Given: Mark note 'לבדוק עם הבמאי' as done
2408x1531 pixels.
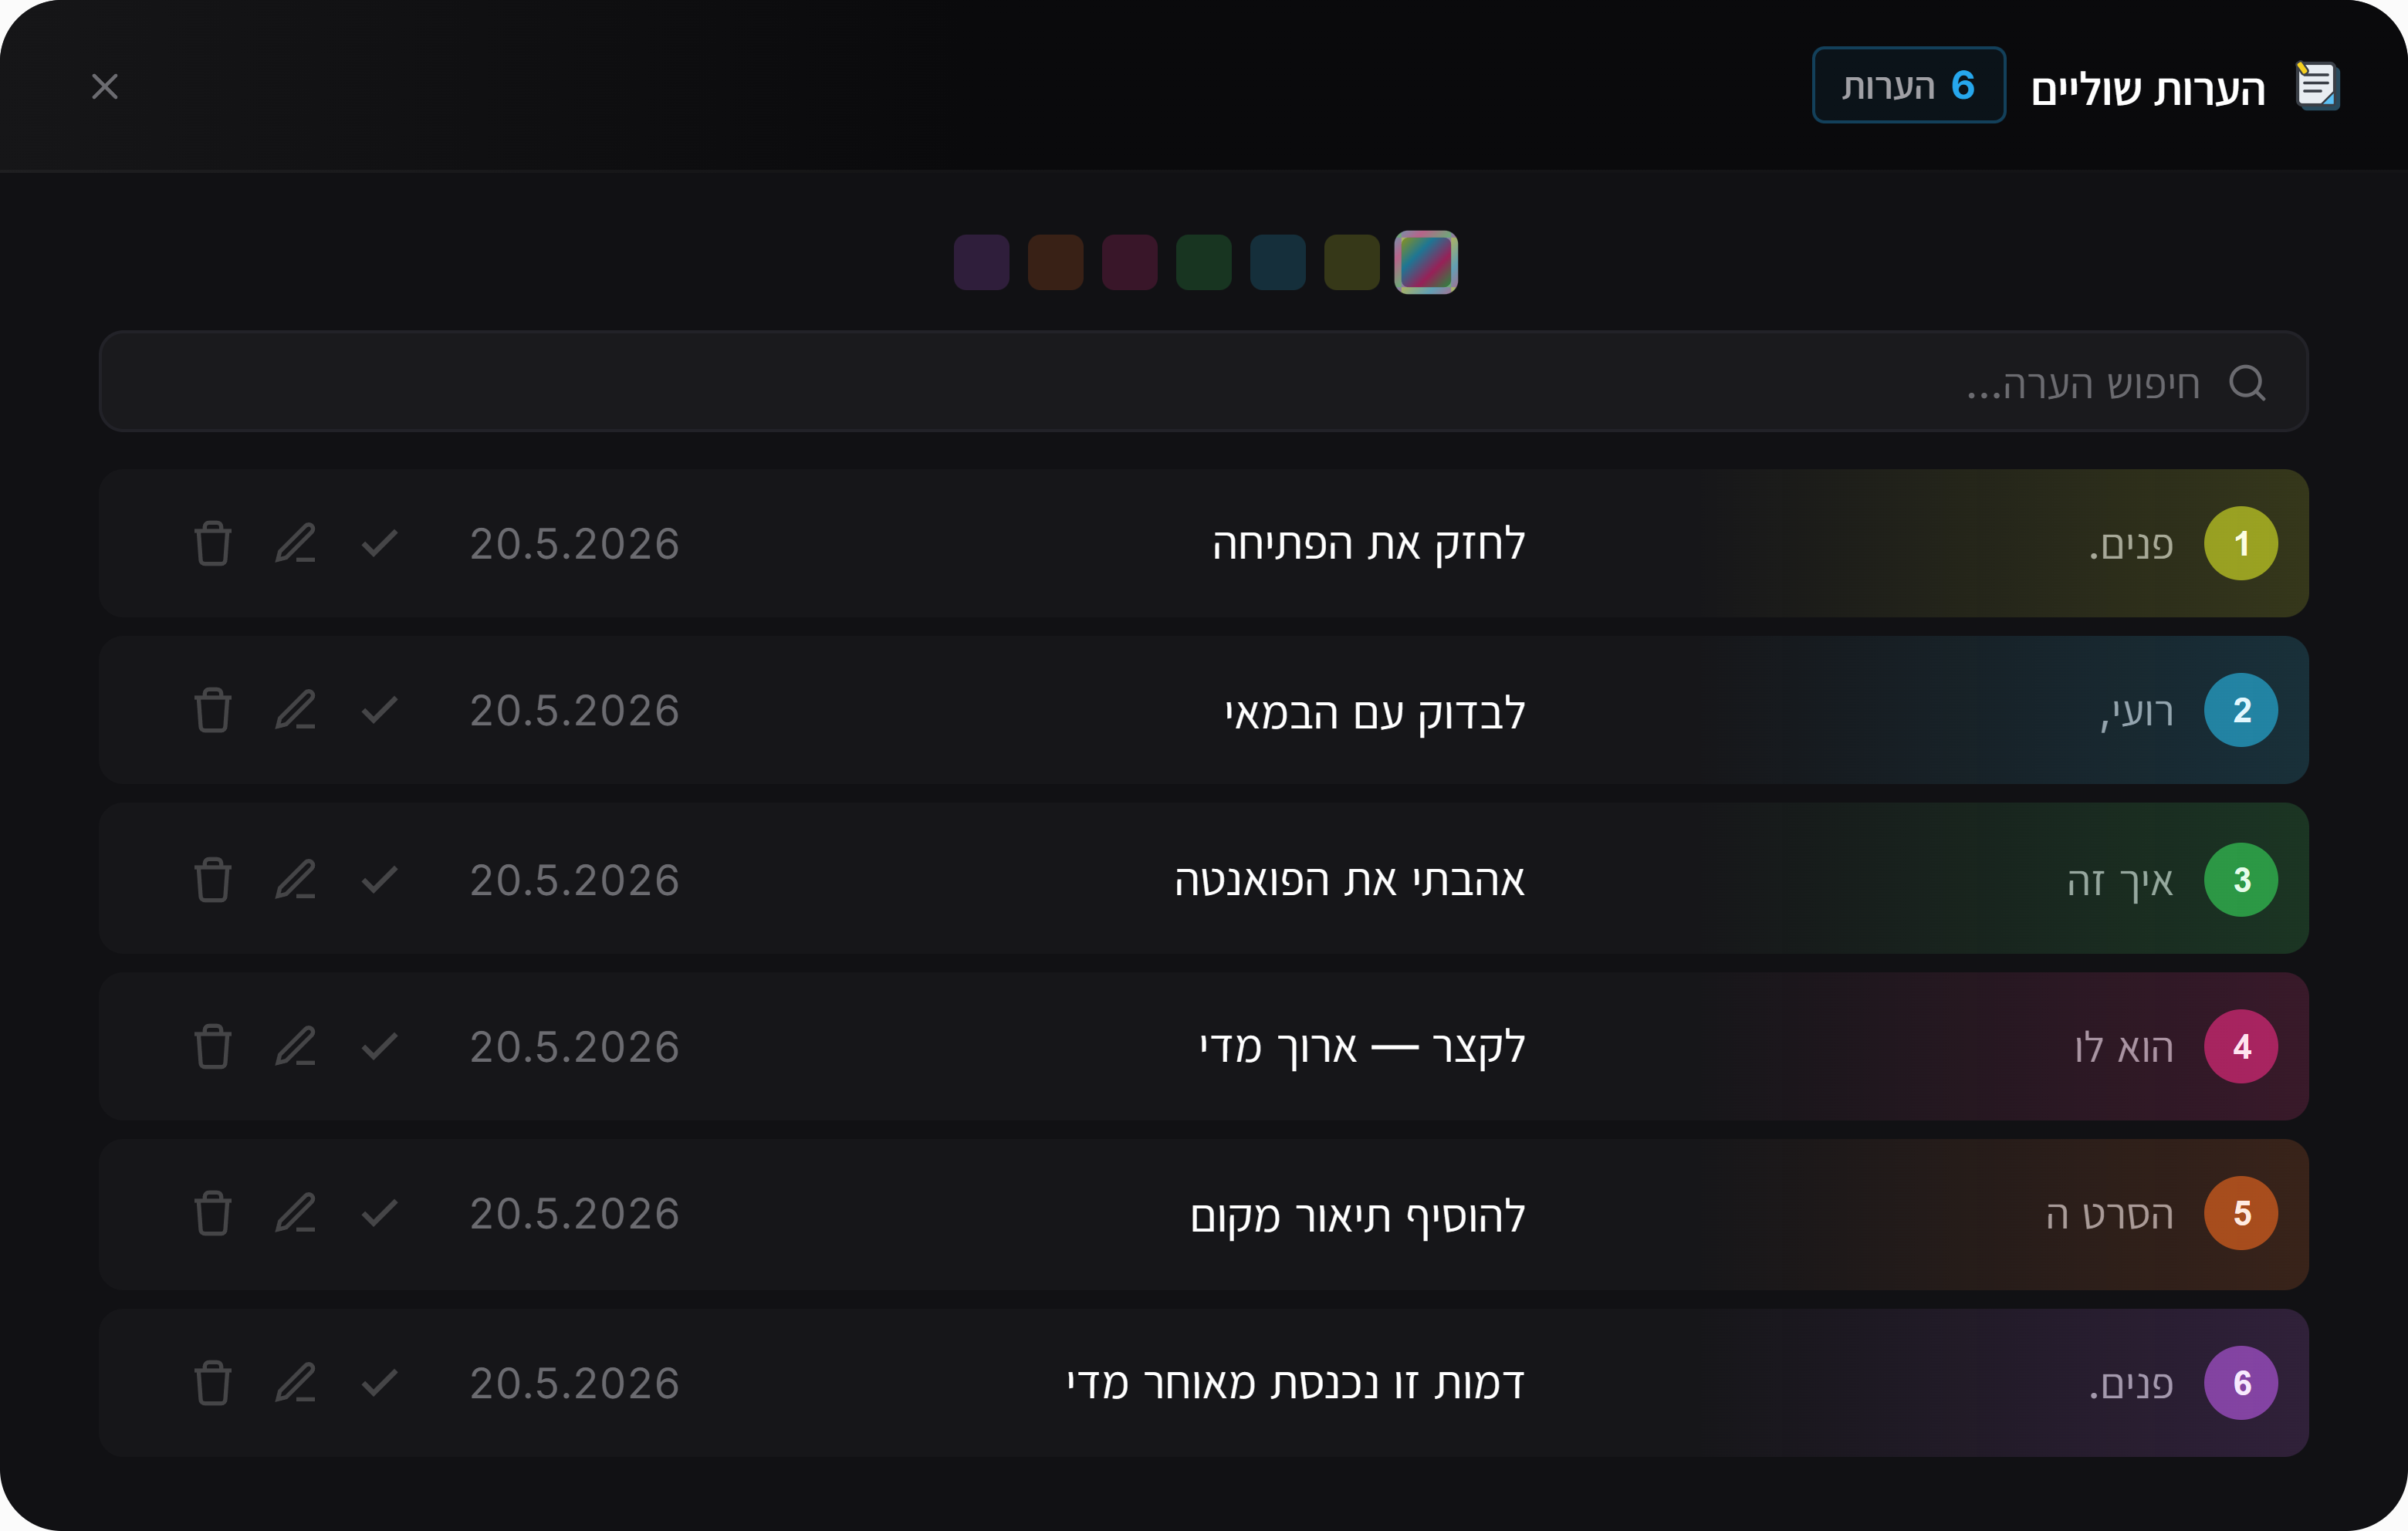Looking at the screenshot, I should tap(380, 710).
